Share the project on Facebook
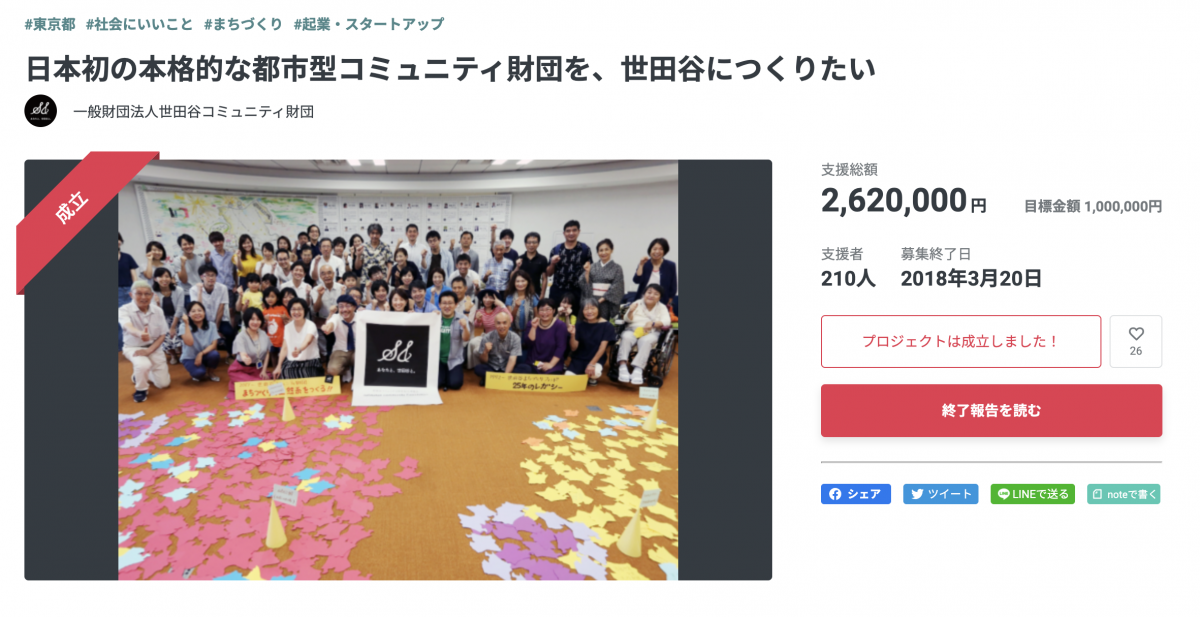 (855, 494)
